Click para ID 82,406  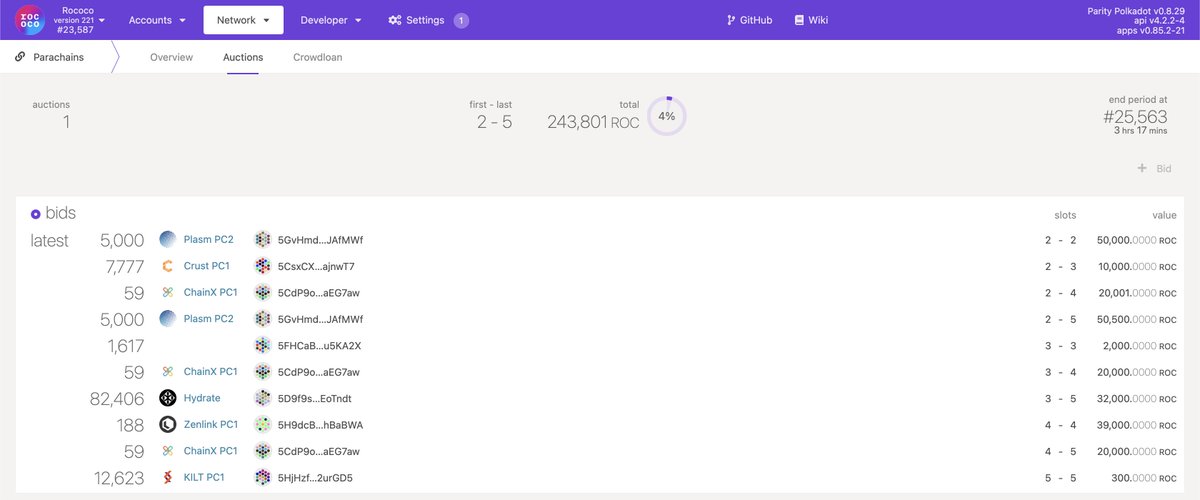[x=117, y=398]
